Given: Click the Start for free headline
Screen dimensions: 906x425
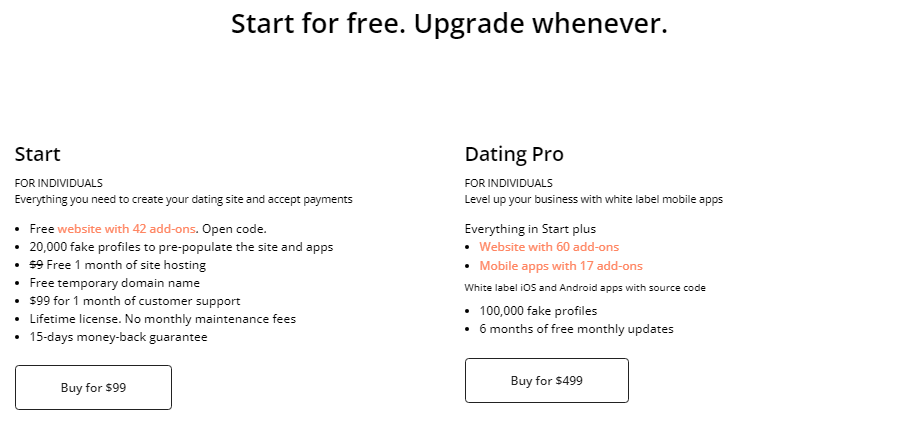Looking at the screenshot, I should (450, 24).
